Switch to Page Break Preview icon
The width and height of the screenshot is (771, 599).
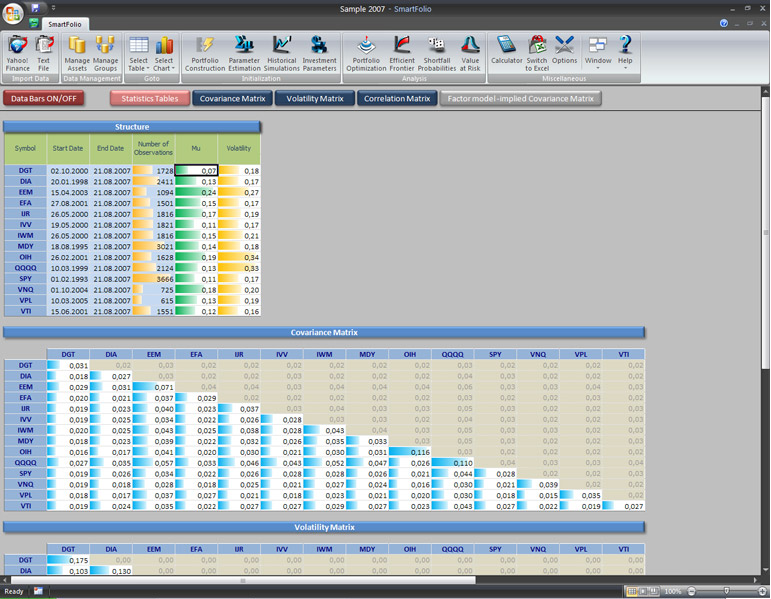point(653,591)
